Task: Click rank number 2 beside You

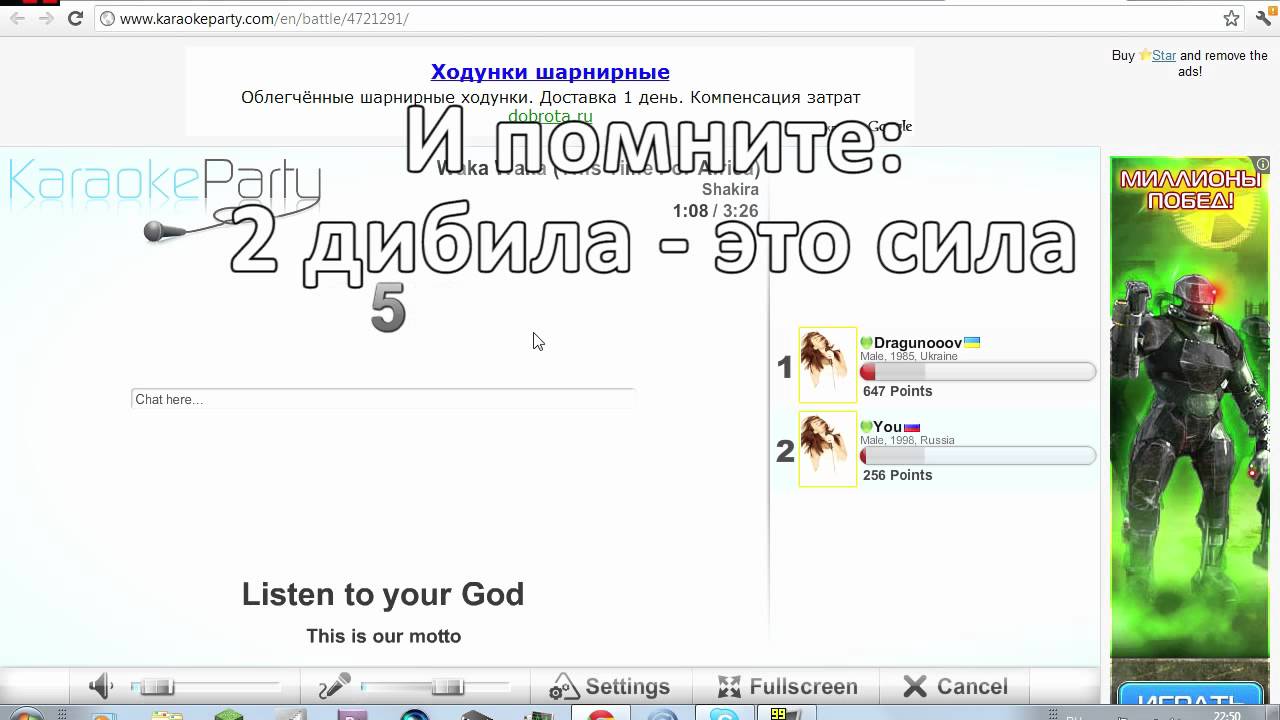Action: [x=785, y=452]
